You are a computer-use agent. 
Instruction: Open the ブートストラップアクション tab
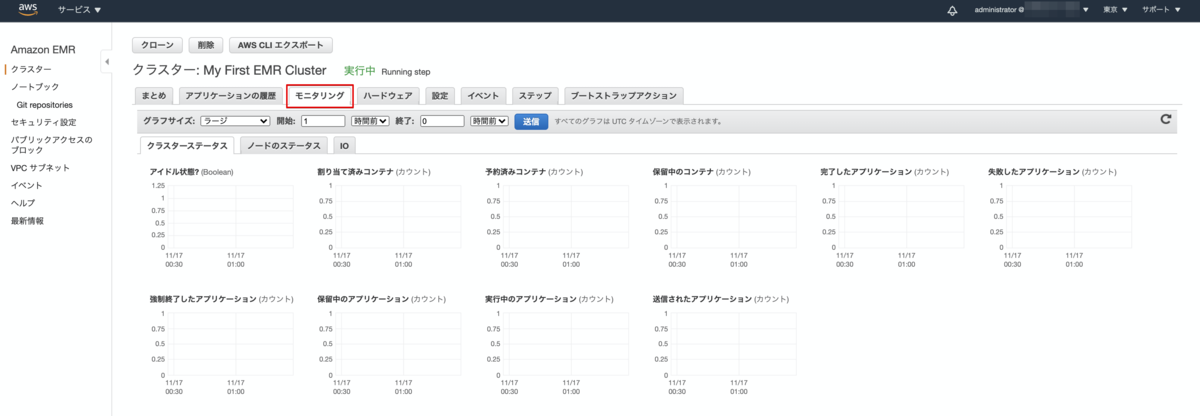(x=623, y=96)
